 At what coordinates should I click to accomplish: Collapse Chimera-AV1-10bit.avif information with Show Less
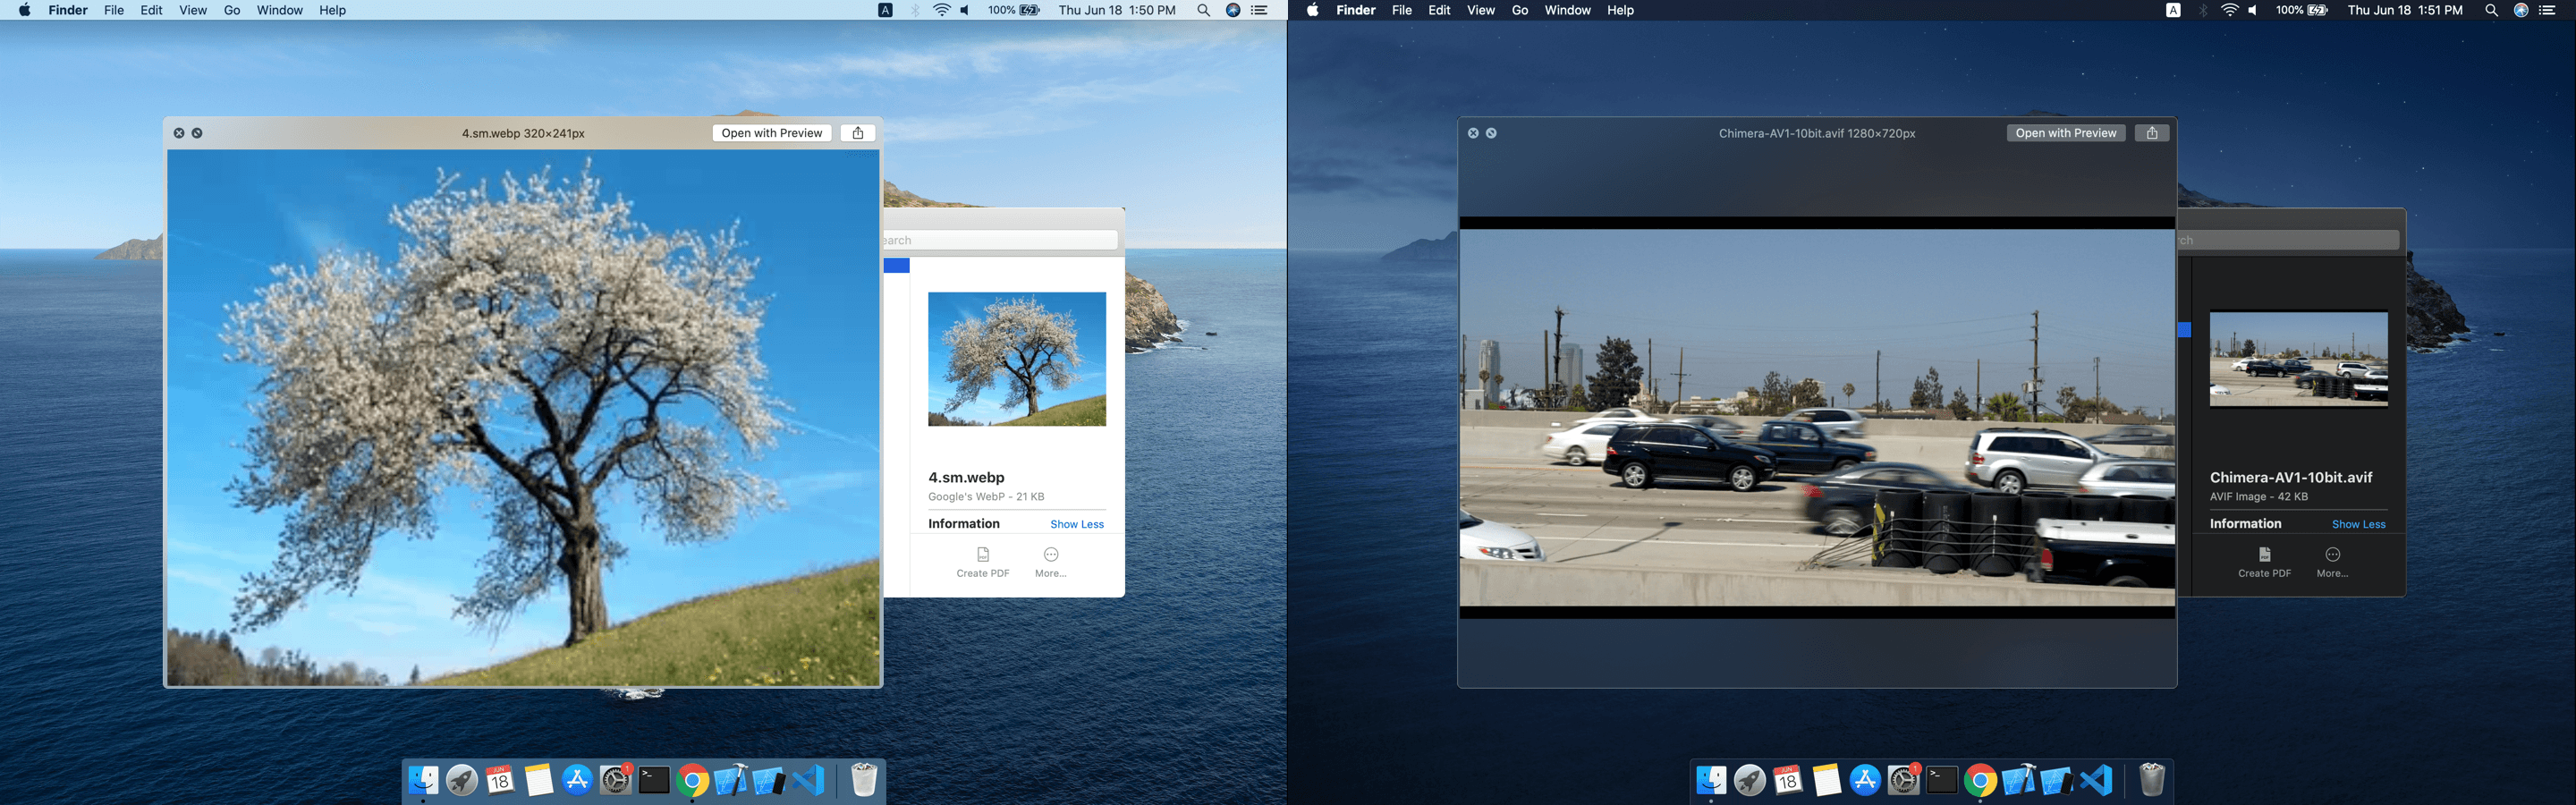[2358, 524]
